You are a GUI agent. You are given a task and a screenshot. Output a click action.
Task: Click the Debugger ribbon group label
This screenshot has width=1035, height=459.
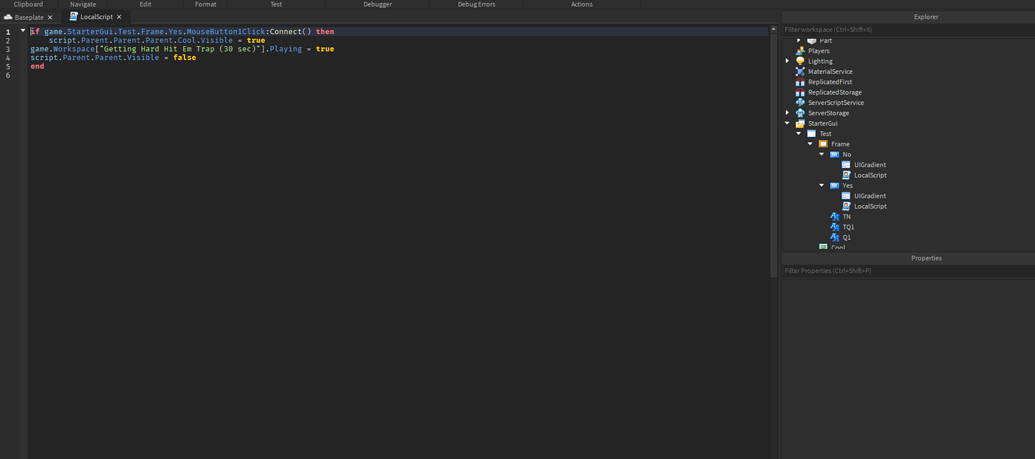[378, 4]
